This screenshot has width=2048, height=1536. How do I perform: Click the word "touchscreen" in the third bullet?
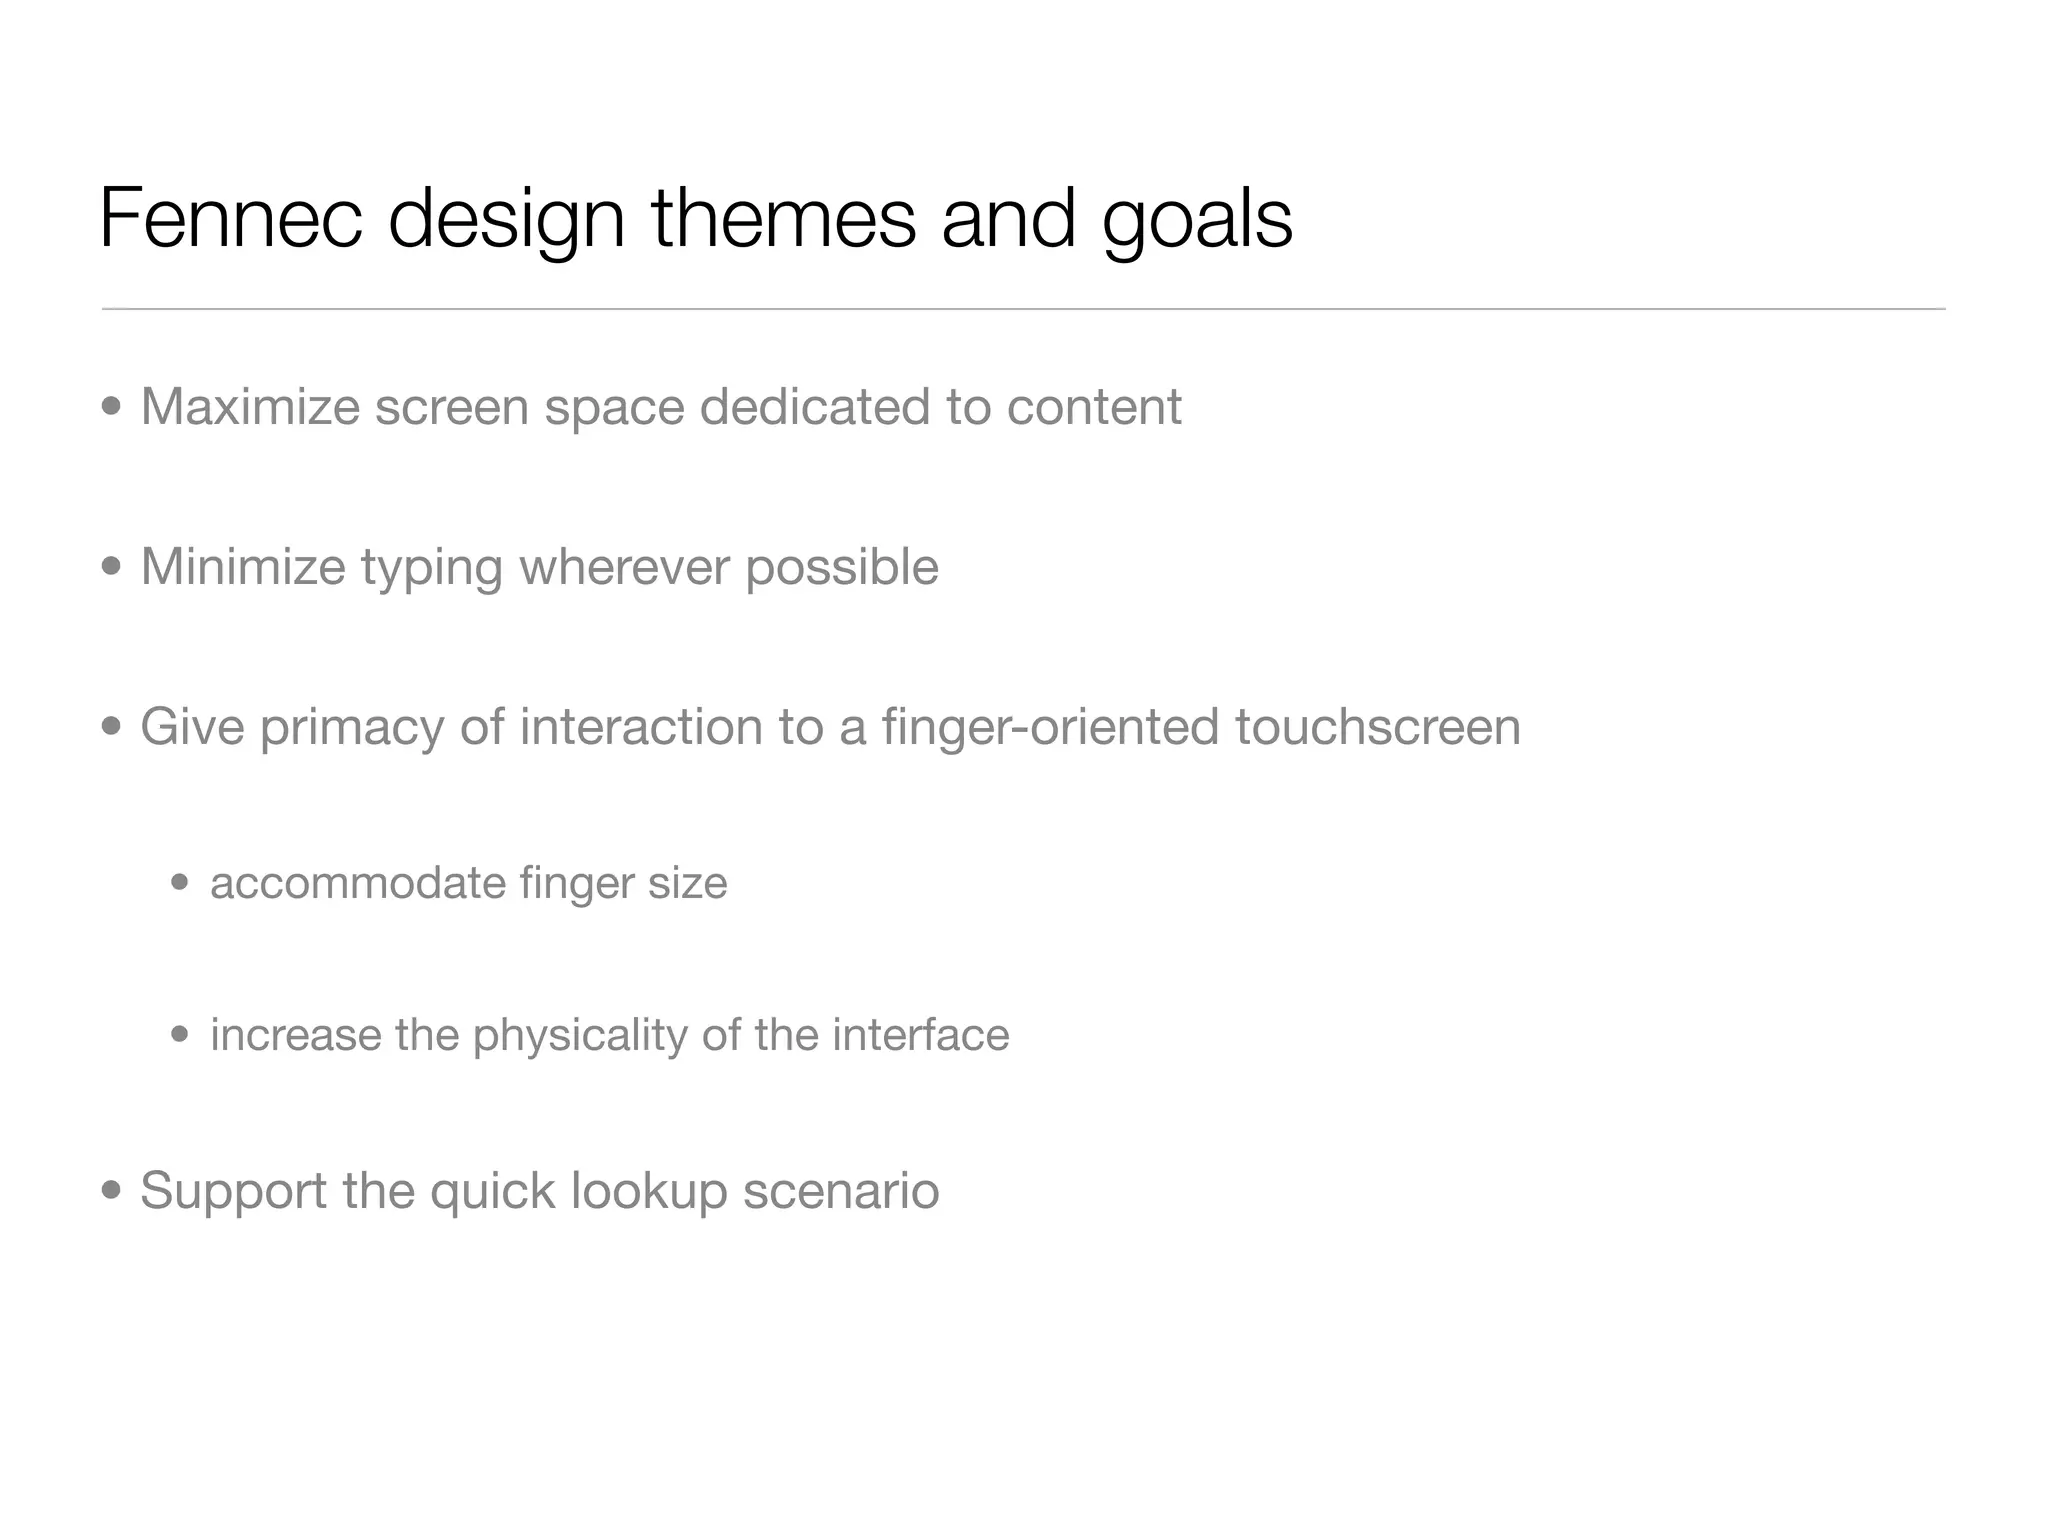coord(1377,726)
